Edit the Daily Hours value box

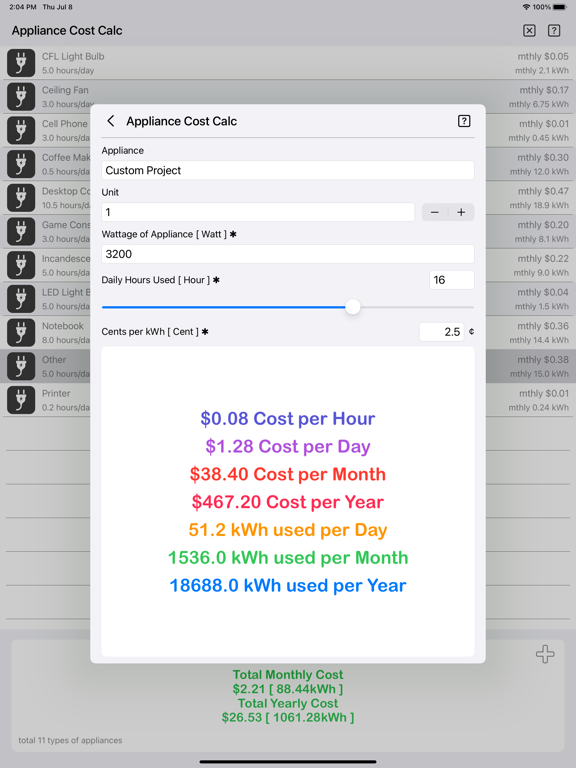pyautogui.click(x=452, y=280)
